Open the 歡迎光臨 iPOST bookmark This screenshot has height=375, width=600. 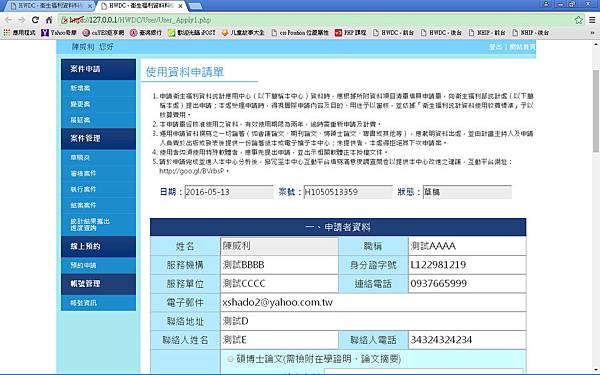192,33
